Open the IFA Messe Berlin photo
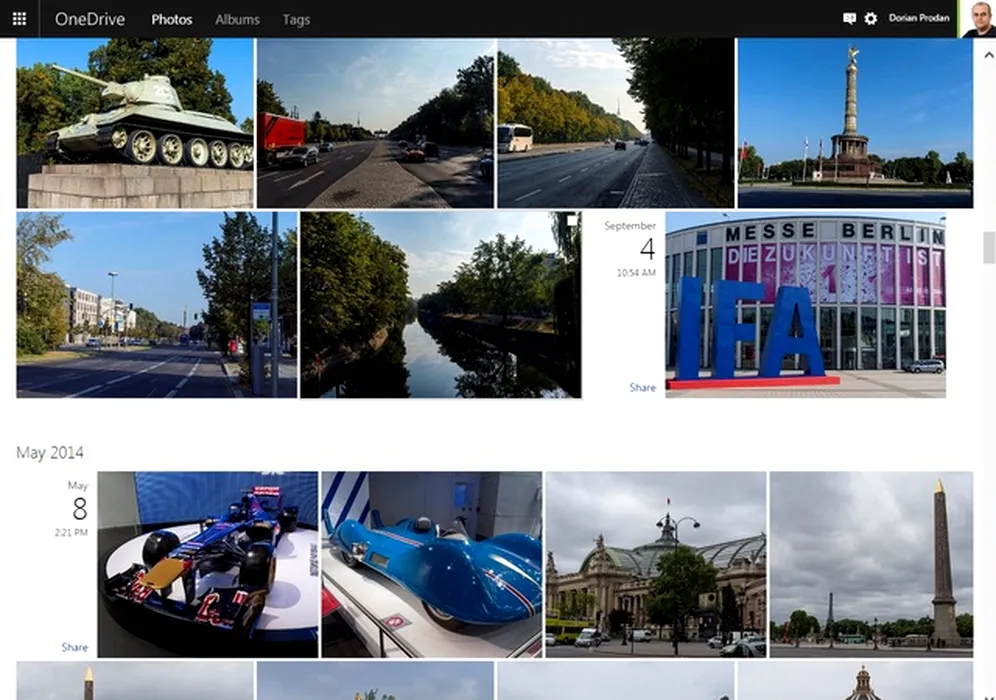 tap(805, 305)
